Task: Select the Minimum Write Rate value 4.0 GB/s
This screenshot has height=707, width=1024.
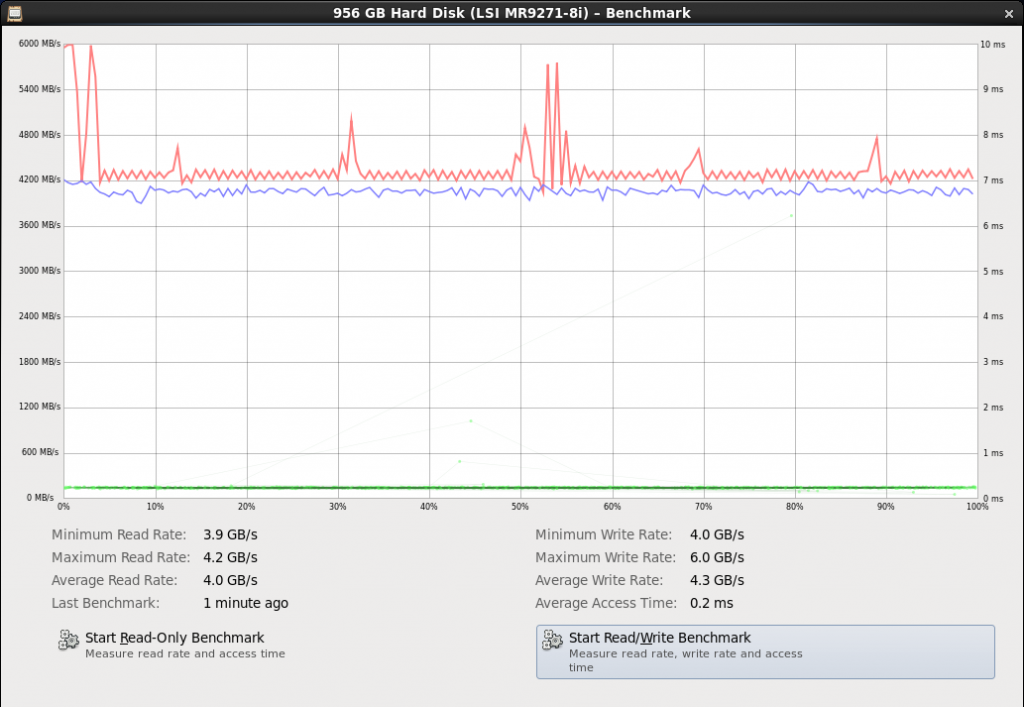Action: click(717, 535)
